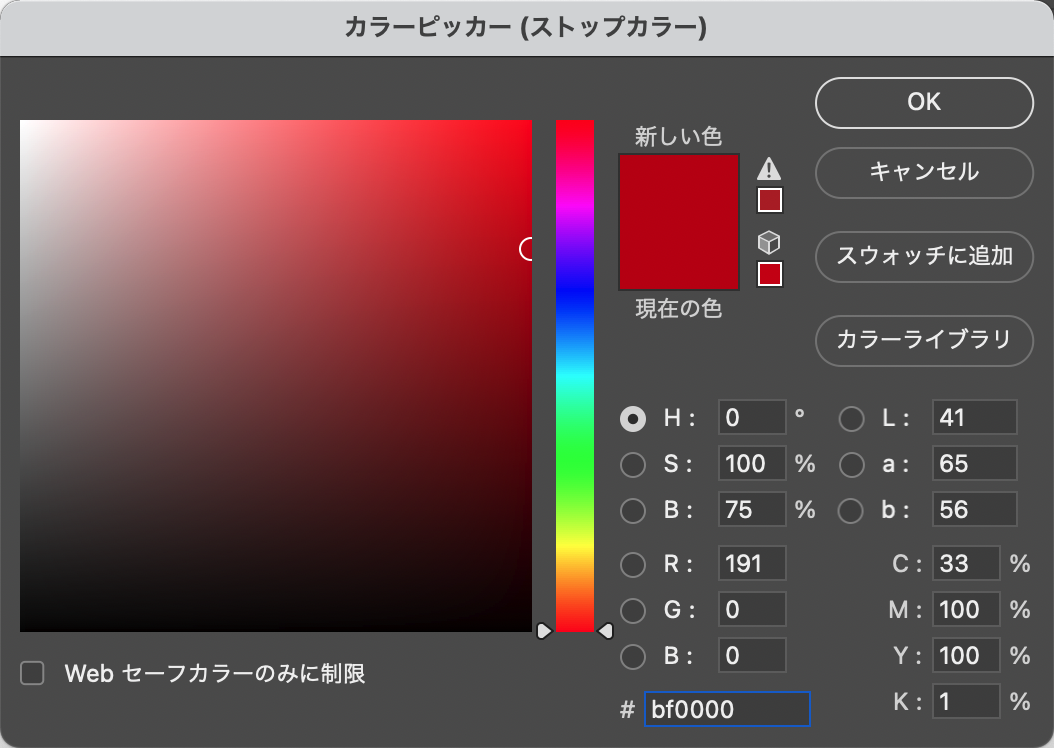Click the current color preview (現在の色)
Screen dimensions: 1054x748
pyautogui.click(x=678, y=256)
